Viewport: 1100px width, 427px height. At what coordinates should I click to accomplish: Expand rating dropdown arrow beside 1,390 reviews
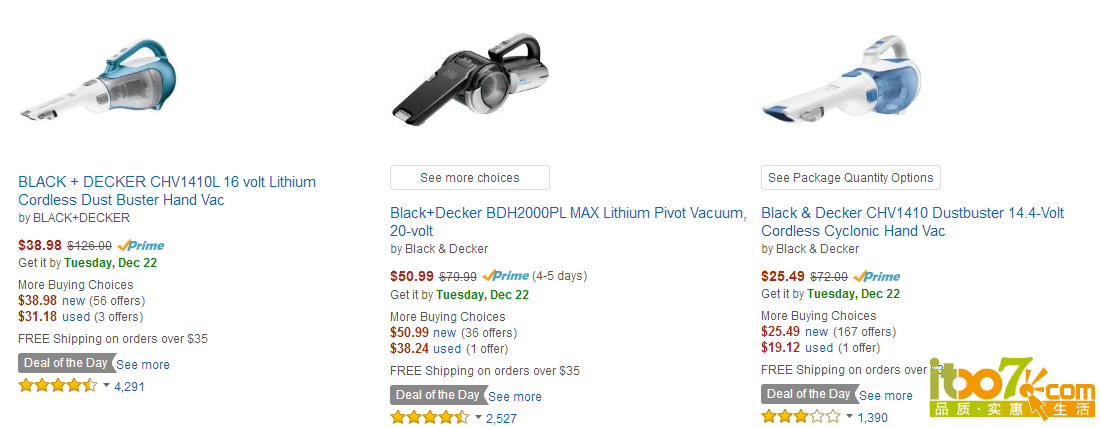(850, 416)
